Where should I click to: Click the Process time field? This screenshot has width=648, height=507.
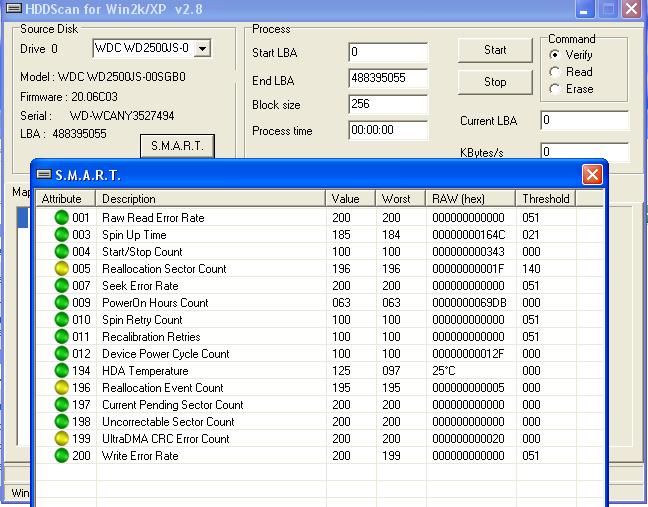click(x=388, y=130)
